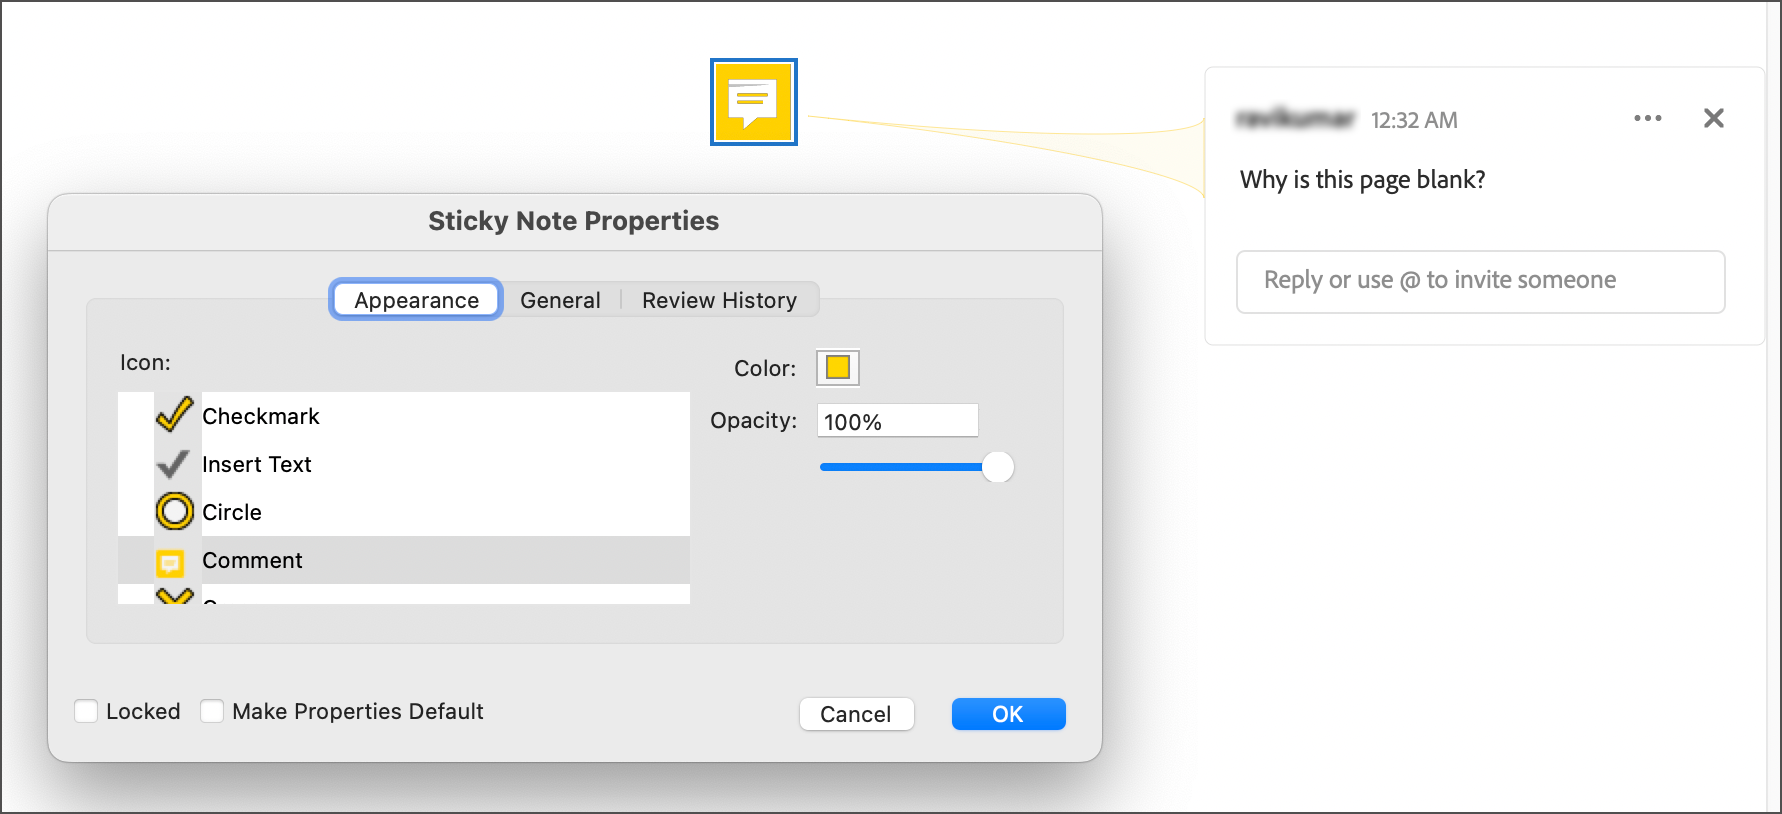Select the Checkmark icon option
The height and width of the screenshot is (814, 1782).
pyautogui.click(x=260, y=416)
